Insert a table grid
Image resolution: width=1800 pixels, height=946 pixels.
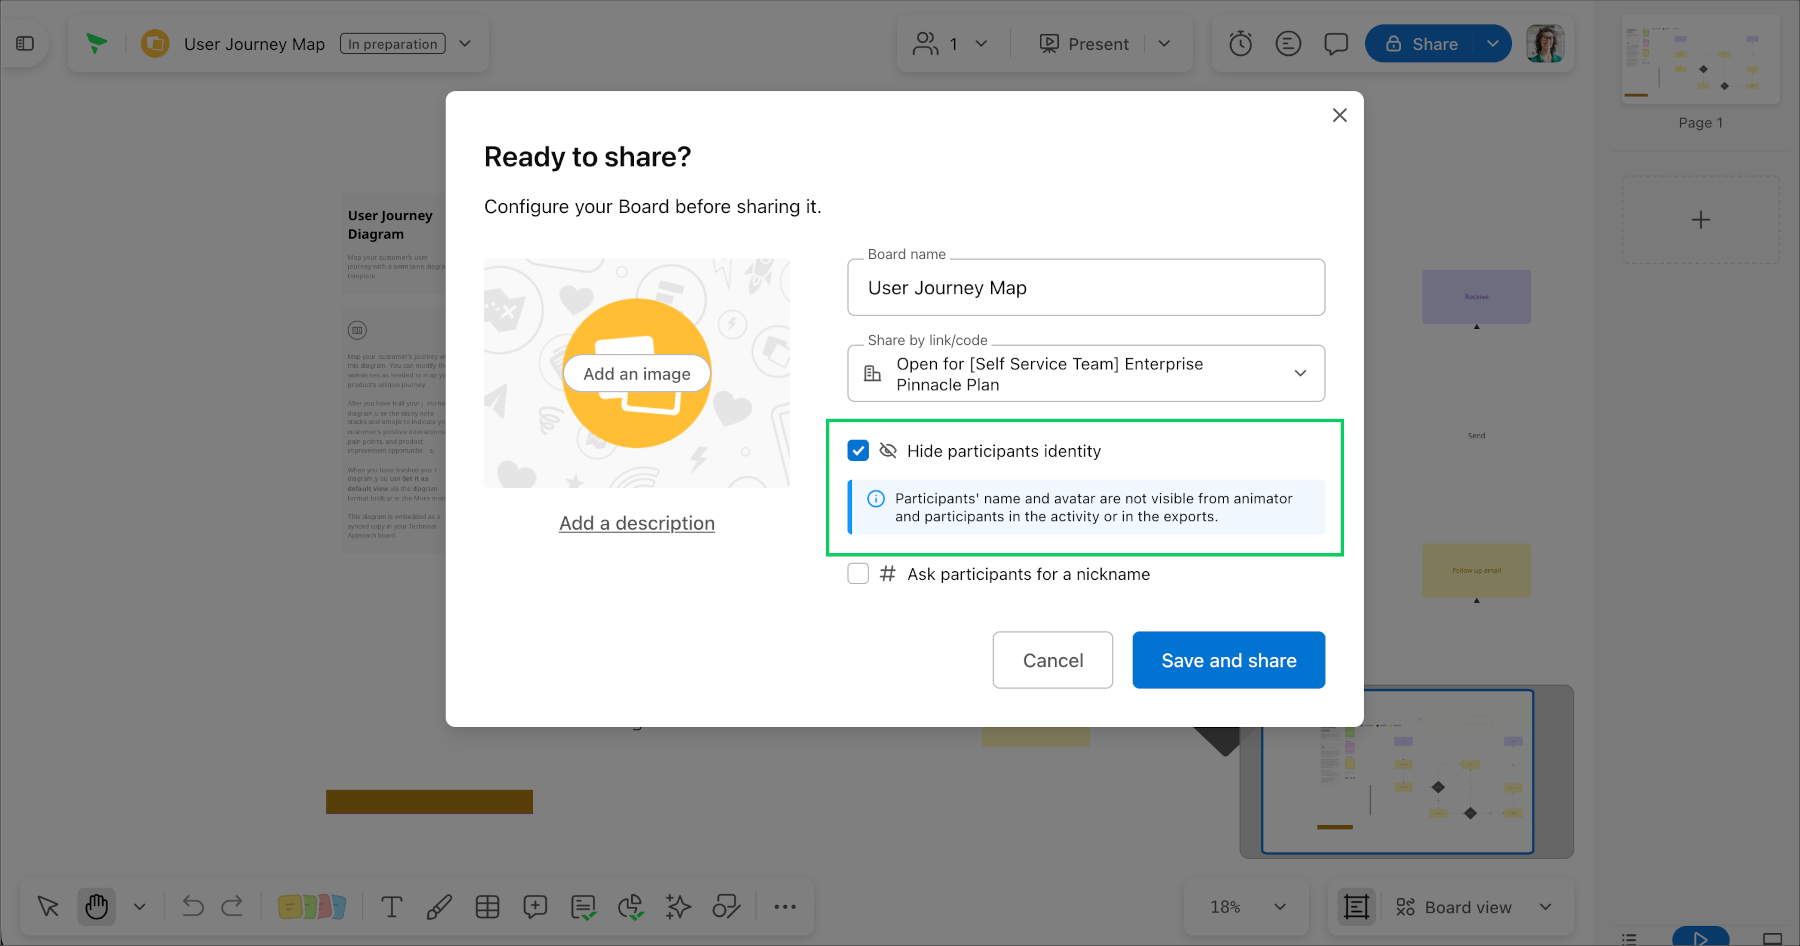(487, 907)
